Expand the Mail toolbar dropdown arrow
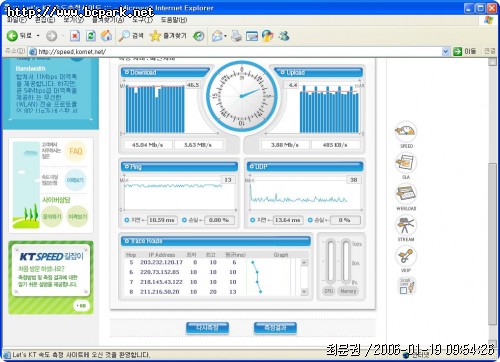This screenshot has width=500, height=362. click(x=225, y=36)
